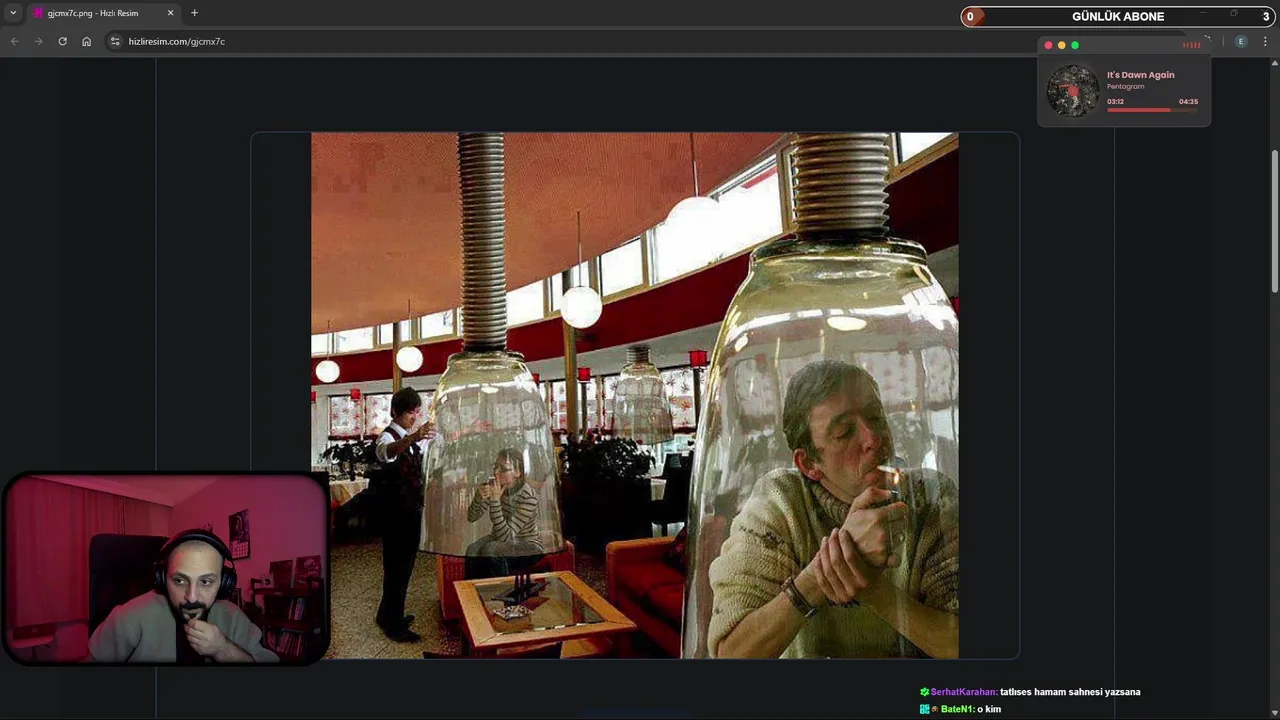Click chat message tatlıses hamam sahnesi yazsana
This screenshot has width=1280, height=720.
(x=1070, y=692)
